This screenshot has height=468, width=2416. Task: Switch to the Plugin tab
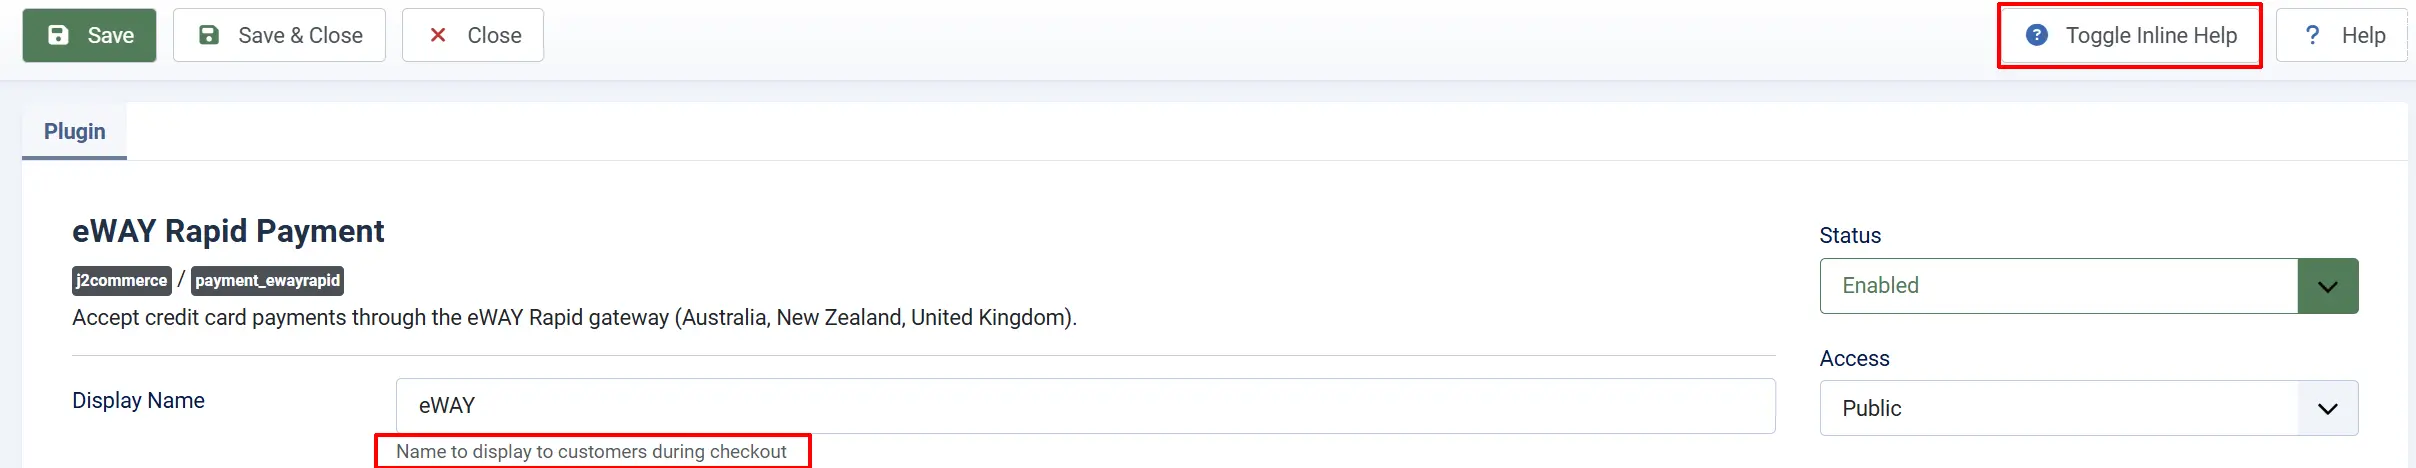coord(75,131)
